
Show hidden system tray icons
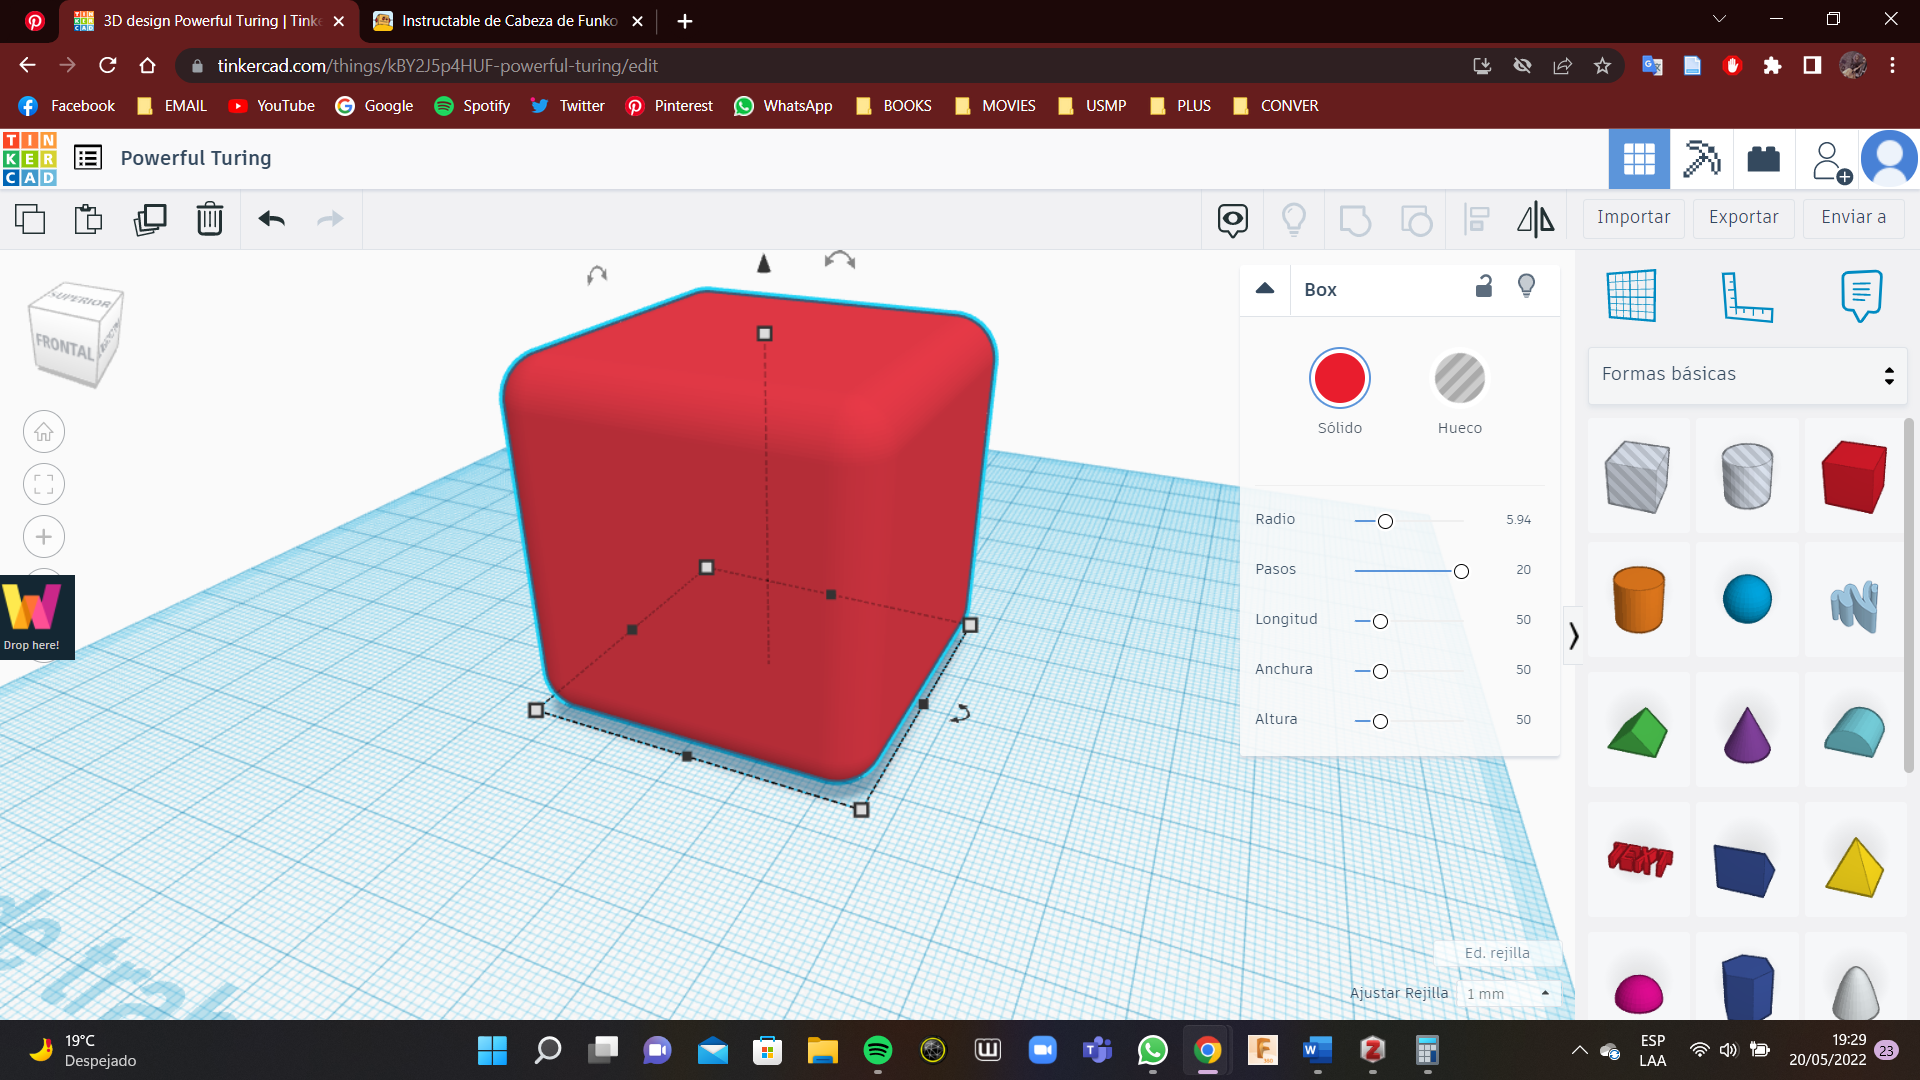click(x=1579, y=1050)
